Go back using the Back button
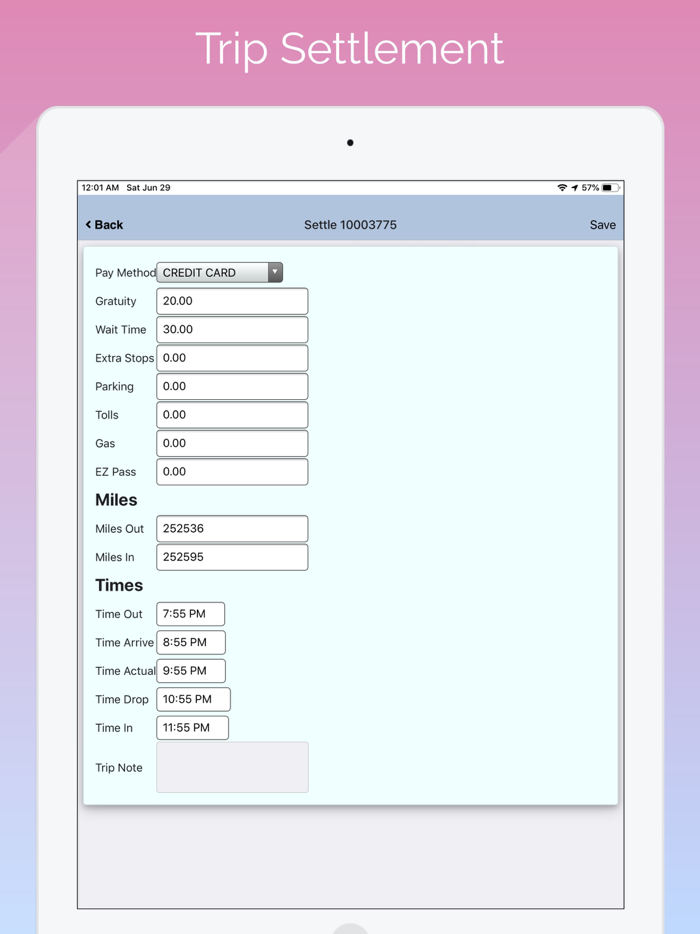 point(104,225)
